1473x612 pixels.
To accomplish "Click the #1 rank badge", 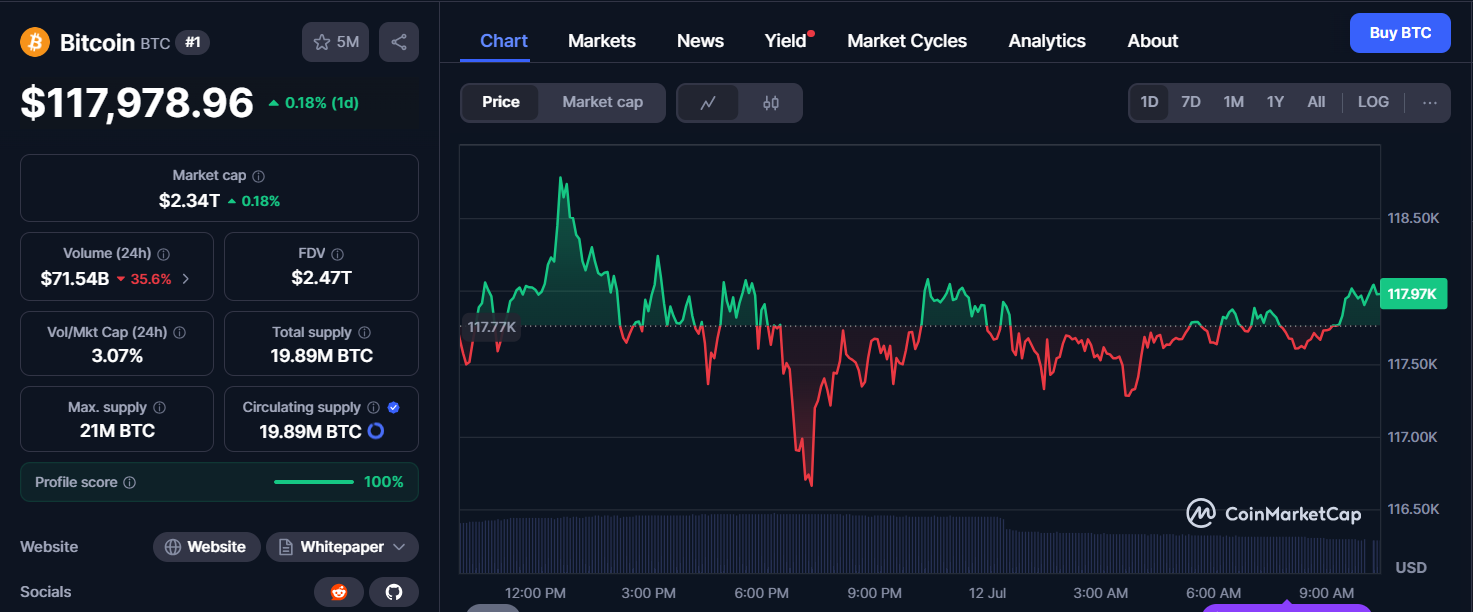I will (x=192, y=43).
